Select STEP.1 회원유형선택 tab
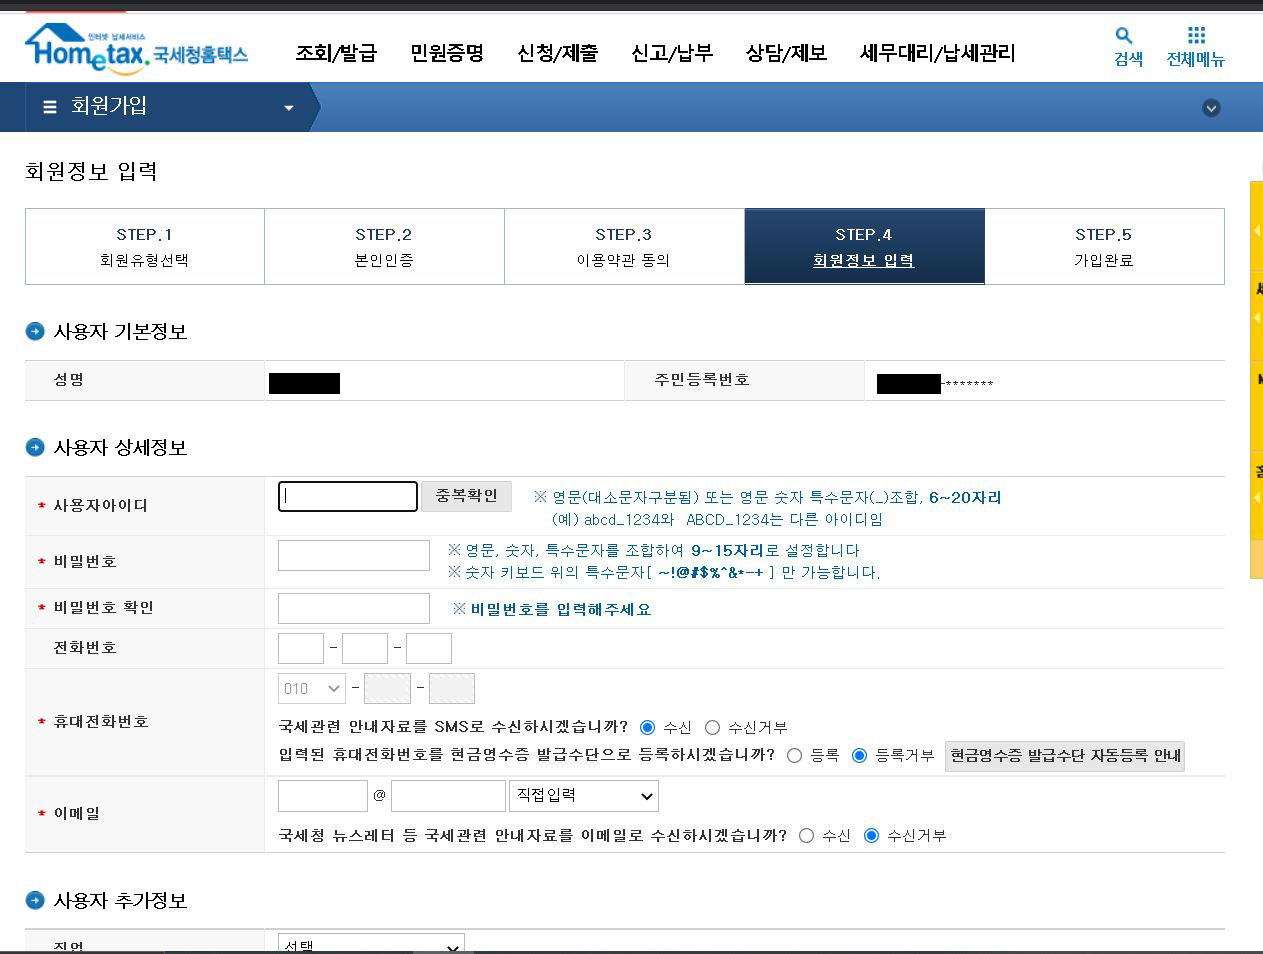Image resolution: width=1263 pixels, height=954 pixels. pos(145,247)
